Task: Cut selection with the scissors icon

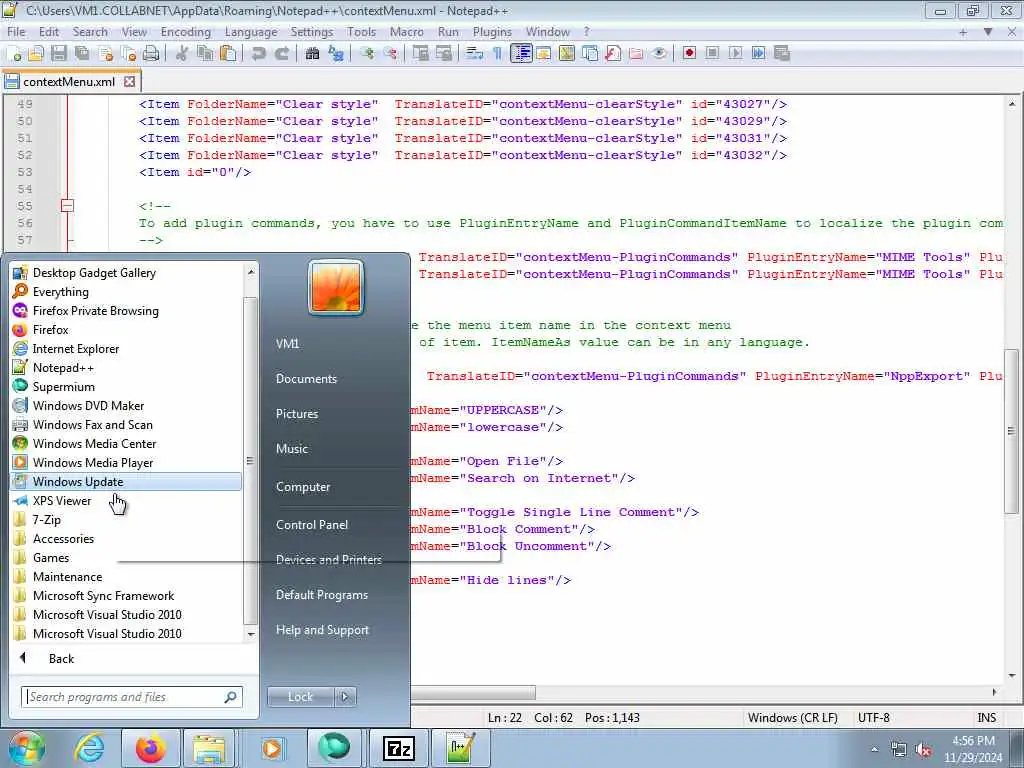Action: click(182, 54)
